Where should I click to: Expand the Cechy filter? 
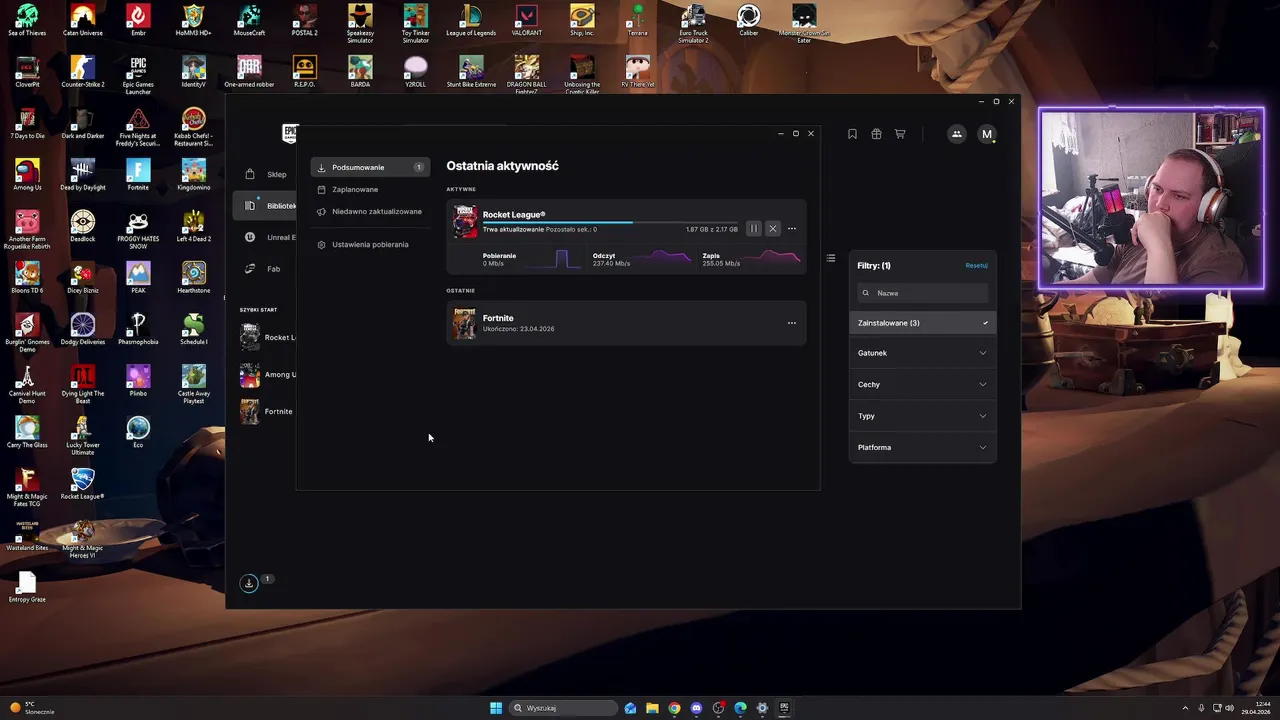pyautogui.click(x=923, y=384)
